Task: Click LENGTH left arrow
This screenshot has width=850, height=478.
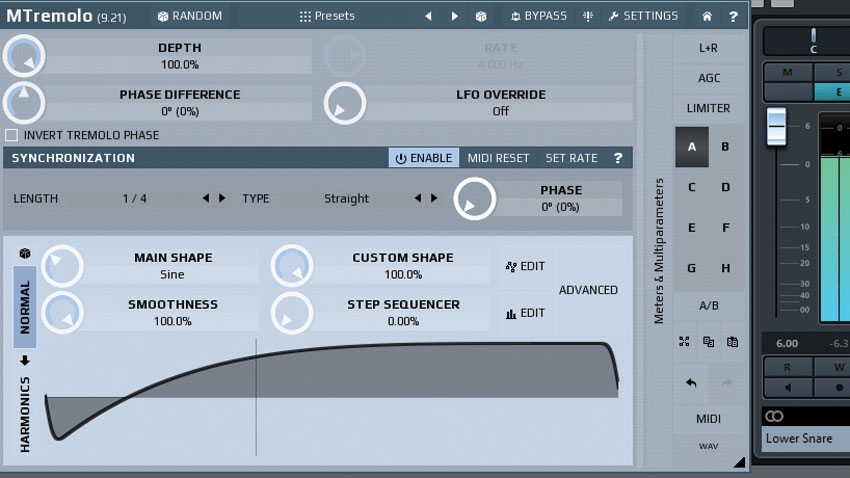Action: [205, 198]
